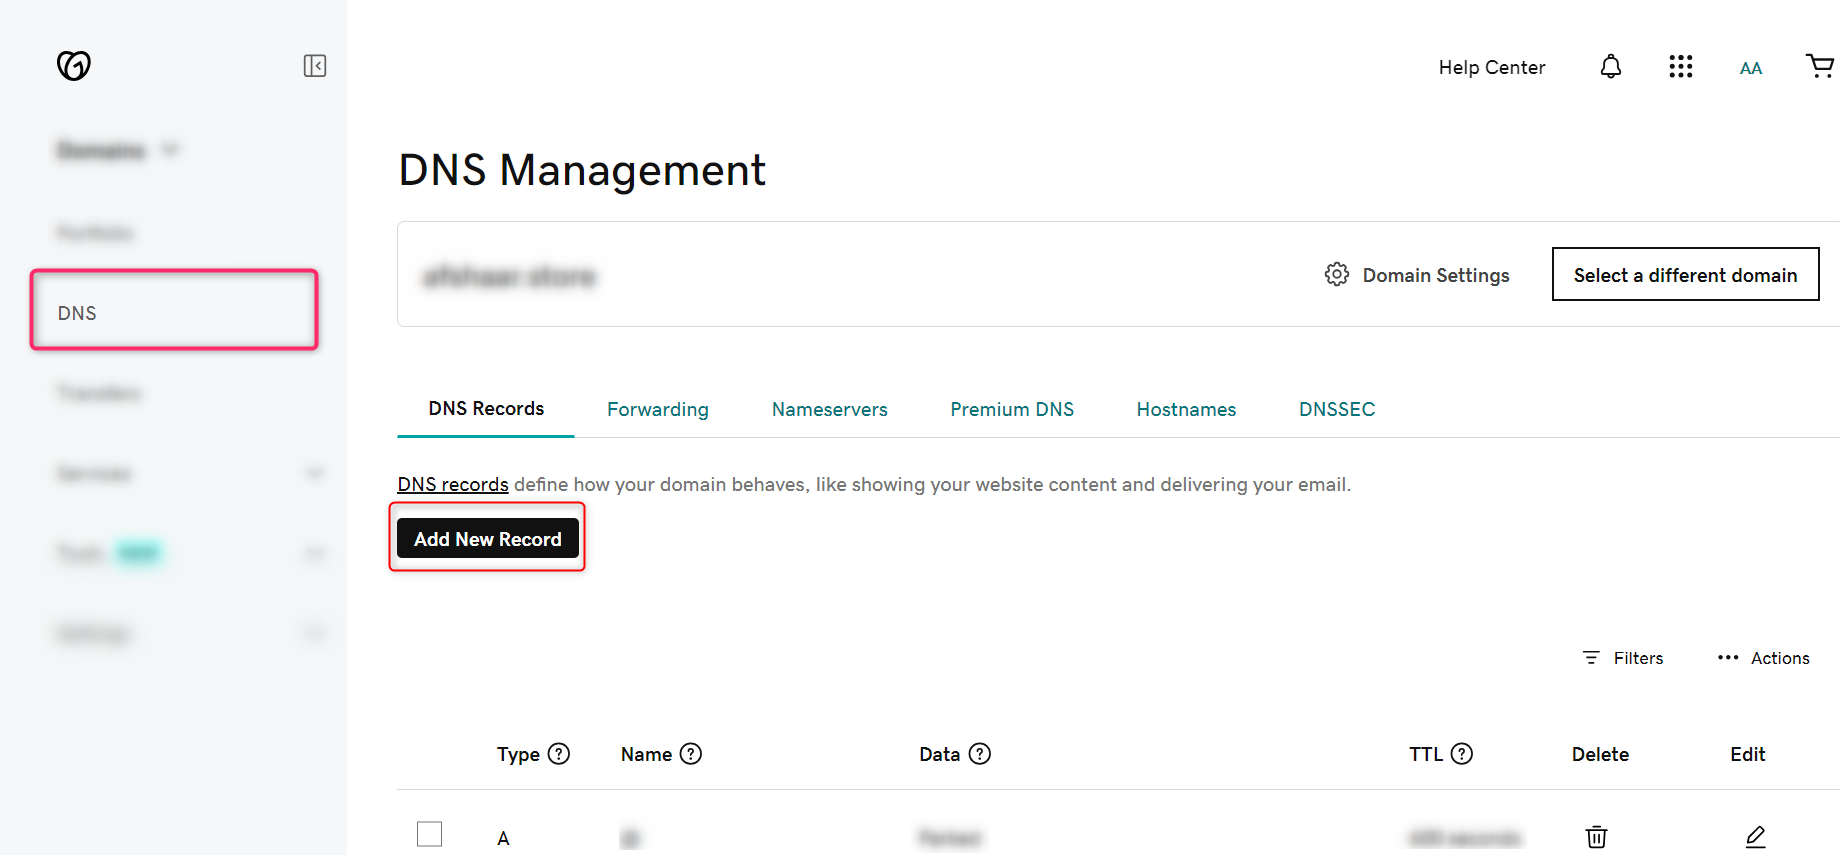Screen dimensions: 1840x855
Task: Click the Type column help icon
Action: click(x=559, y=754)
